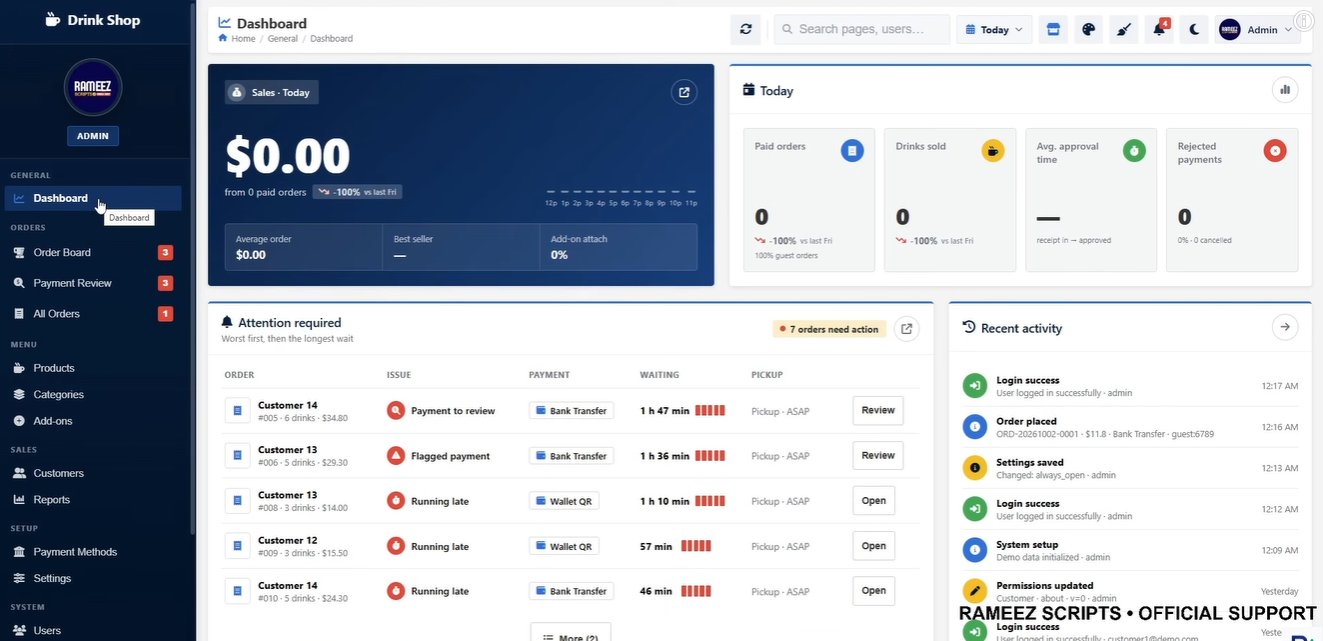Open the theme palette icon

point(1087,29)
